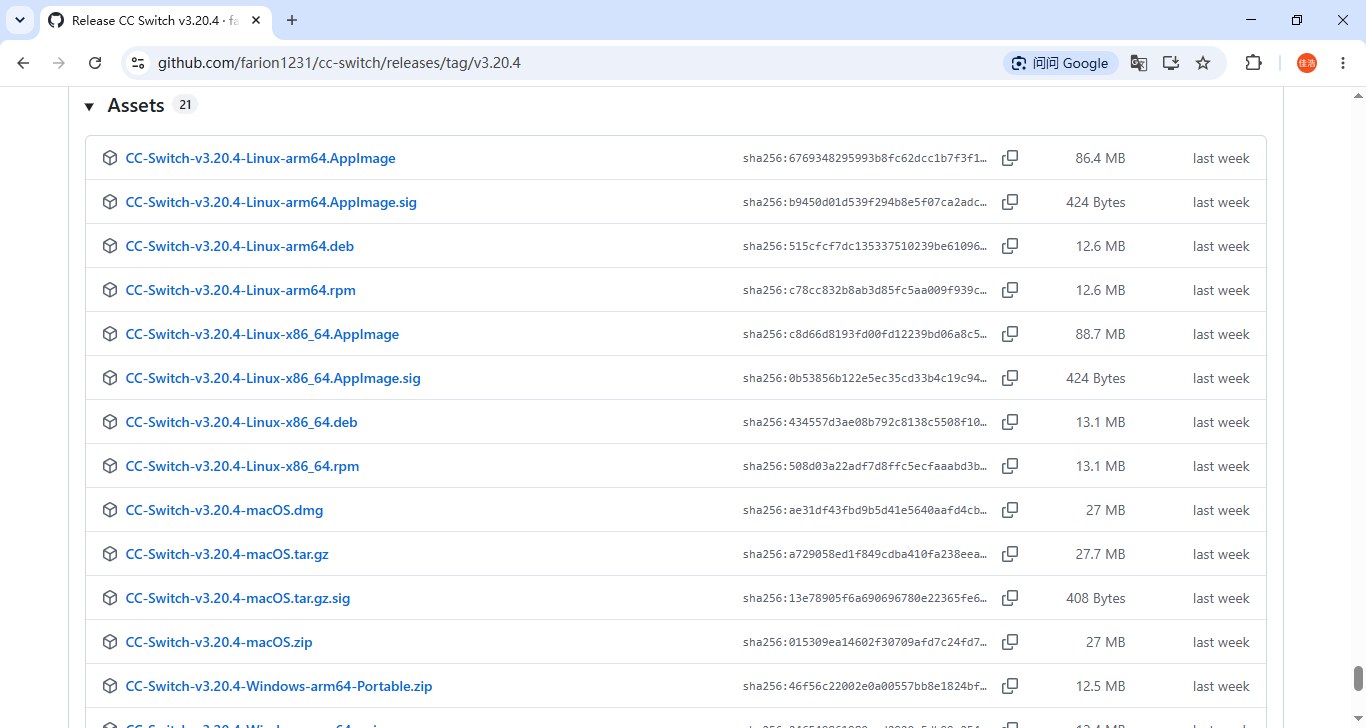Download CC-Switch-v3.20.4-macOS.tar.gz
Viewport: 1366px width, 728px height.
(x=227, y=554)
